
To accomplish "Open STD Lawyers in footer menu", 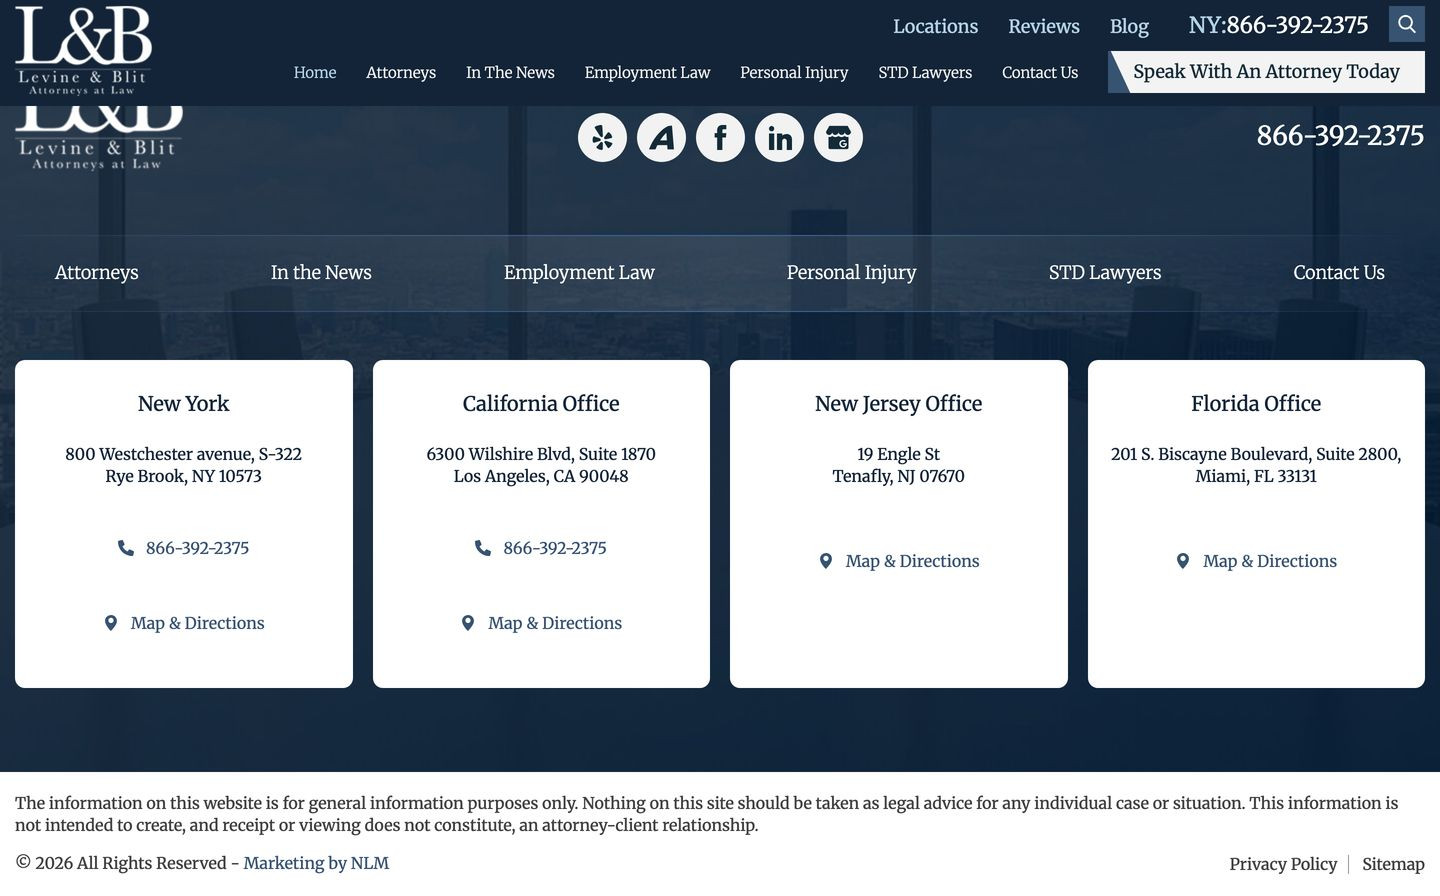I will point(1105,272).
